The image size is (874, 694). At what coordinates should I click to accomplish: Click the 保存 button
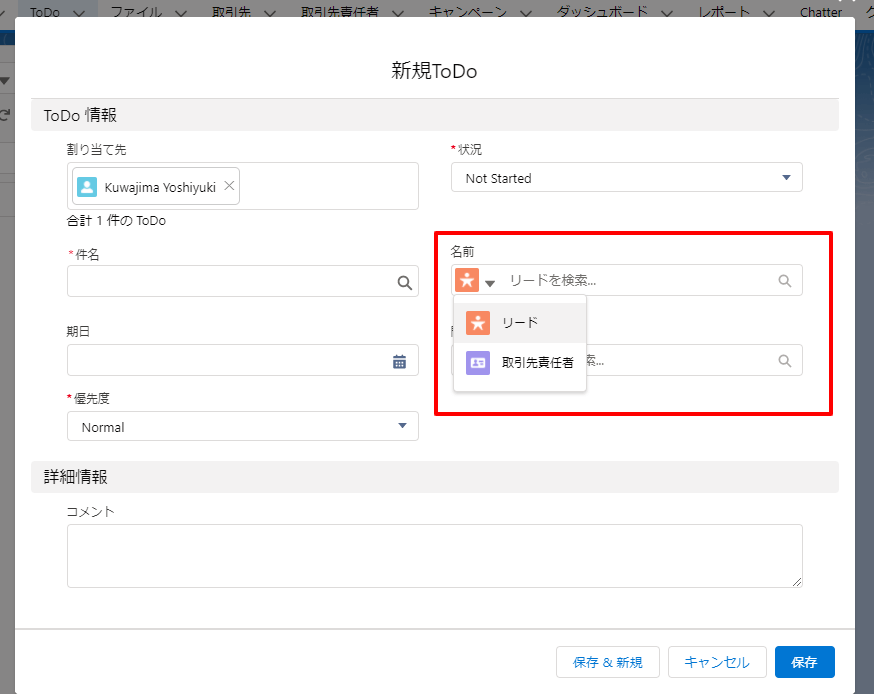(804, 662)
